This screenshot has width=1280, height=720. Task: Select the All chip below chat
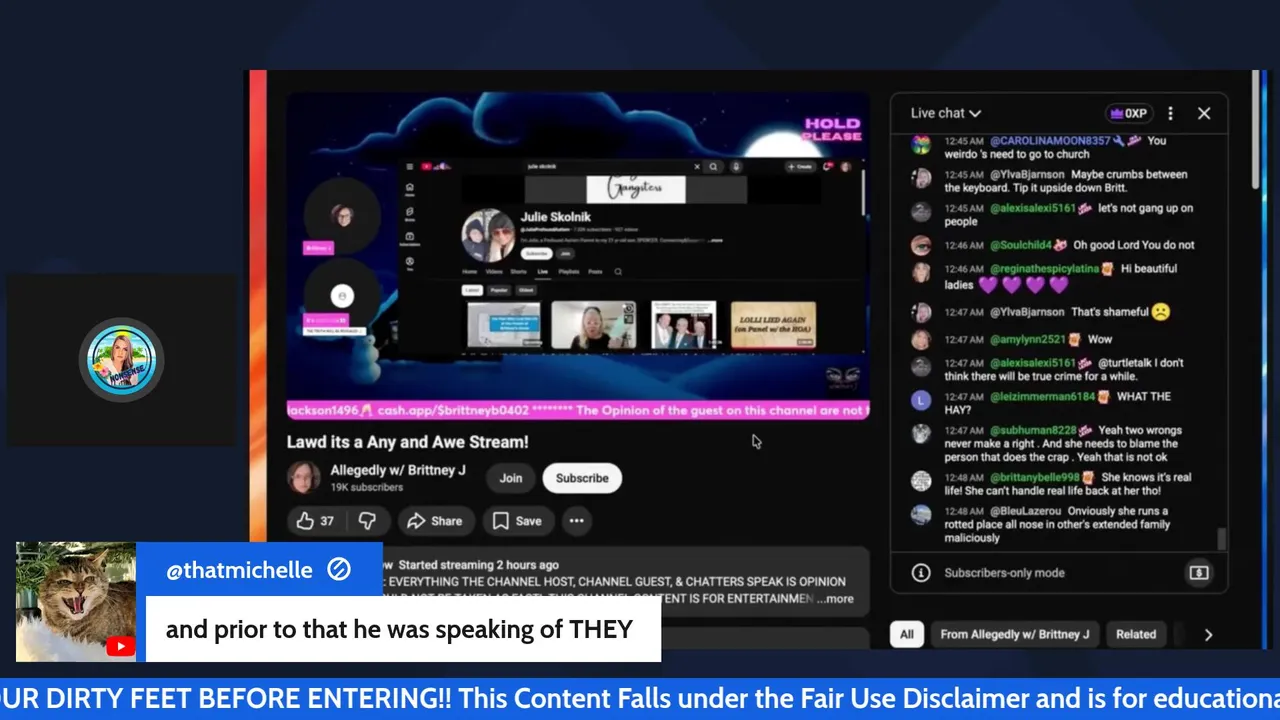(x=906, y=634)
